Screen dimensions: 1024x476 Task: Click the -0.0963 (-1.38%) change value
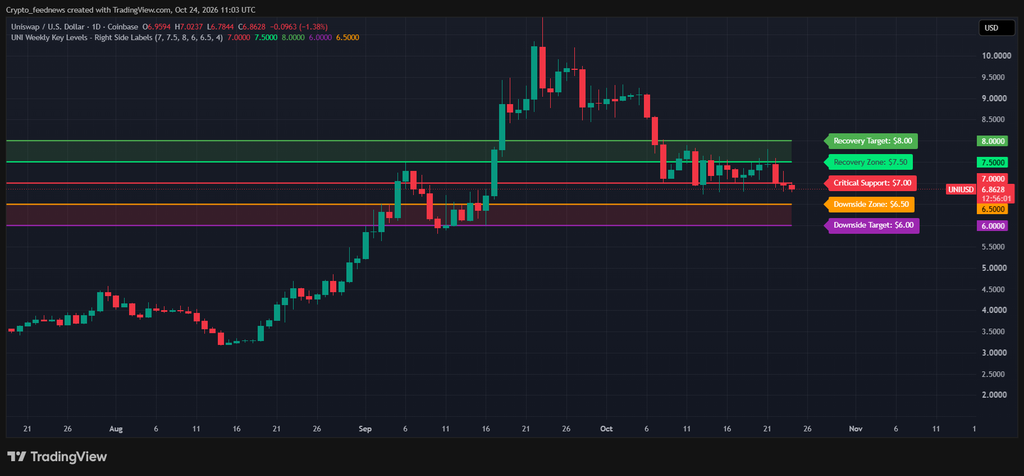297,27
